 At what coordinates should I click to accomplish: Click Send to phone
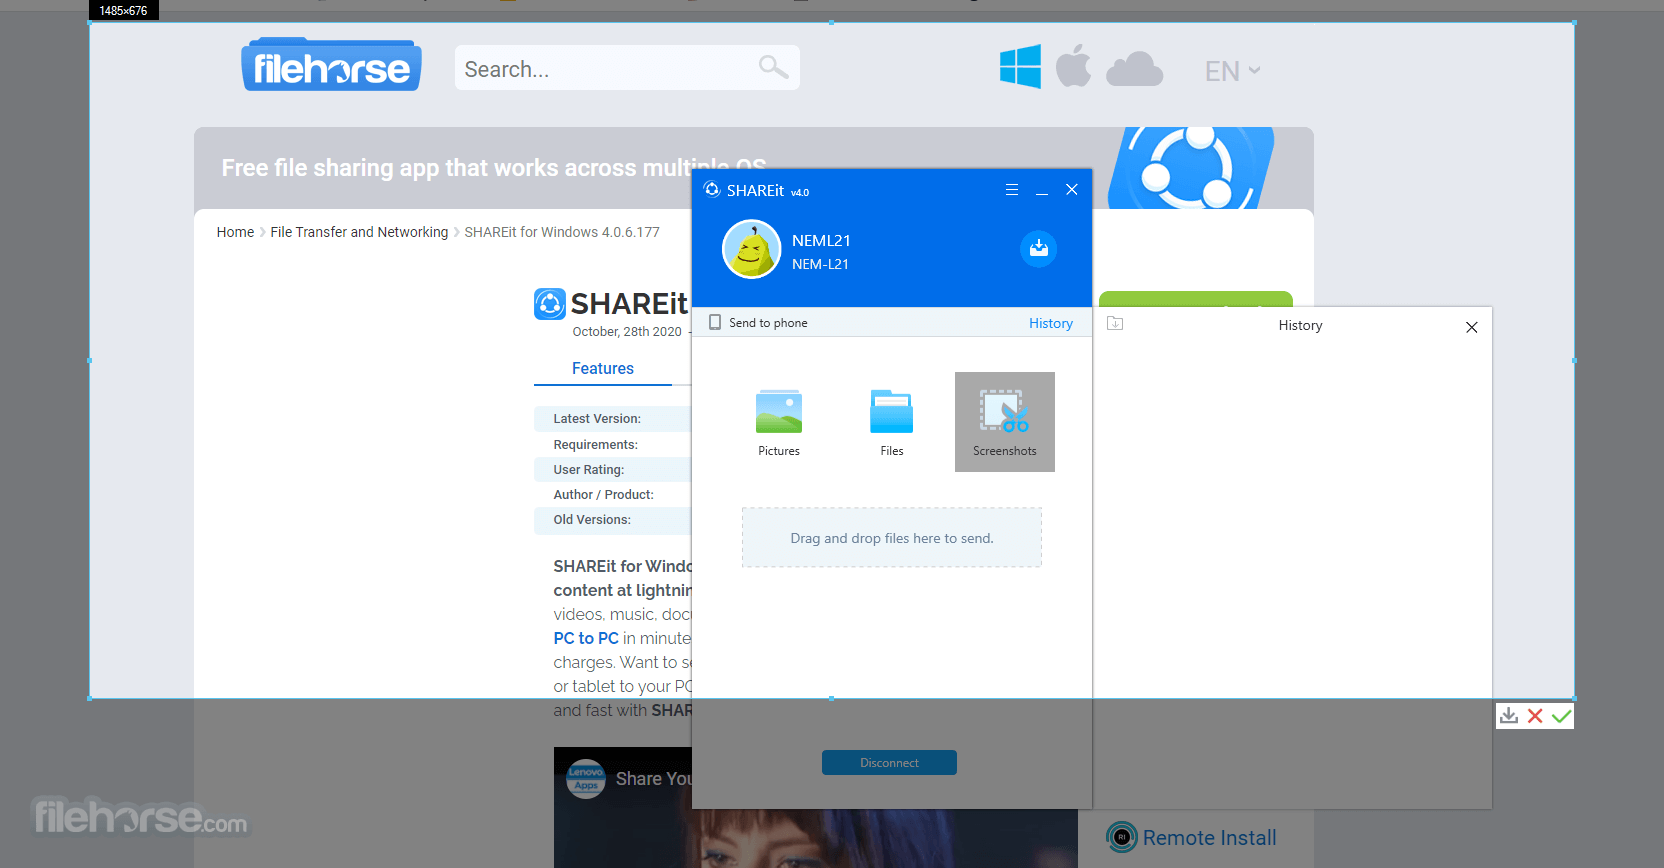[x=758, y=323]
